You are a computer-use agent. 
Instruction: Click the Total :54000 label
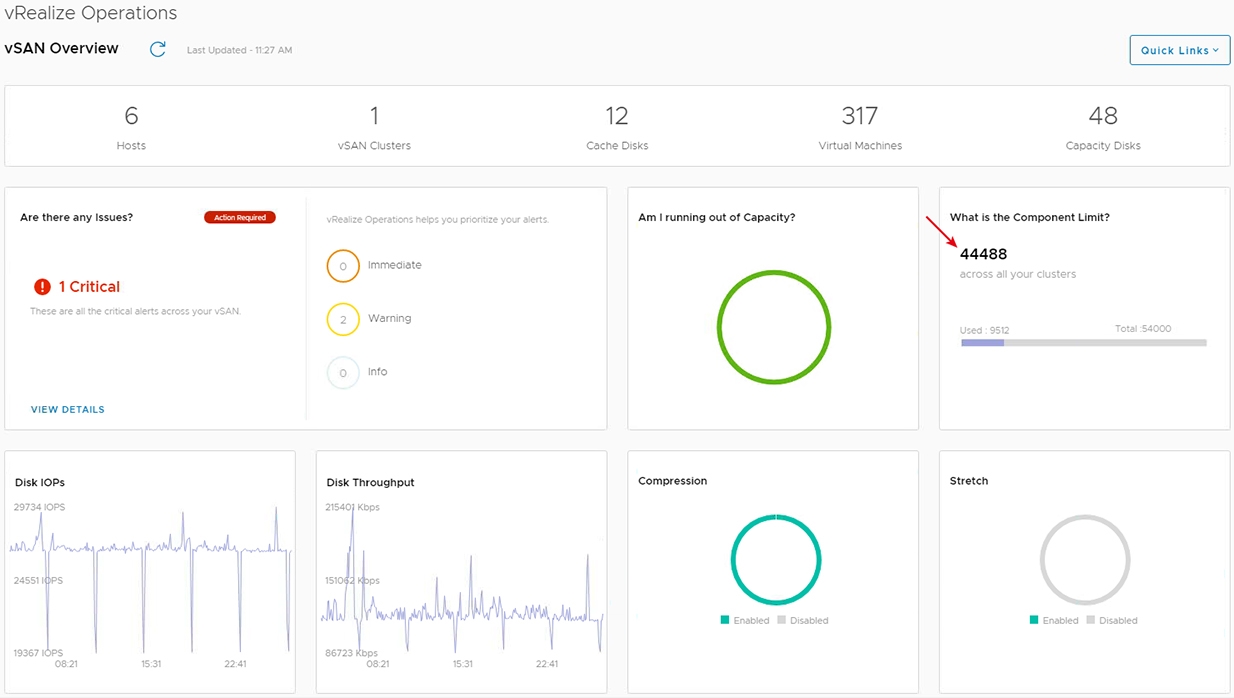click(x=1143, y=328)
